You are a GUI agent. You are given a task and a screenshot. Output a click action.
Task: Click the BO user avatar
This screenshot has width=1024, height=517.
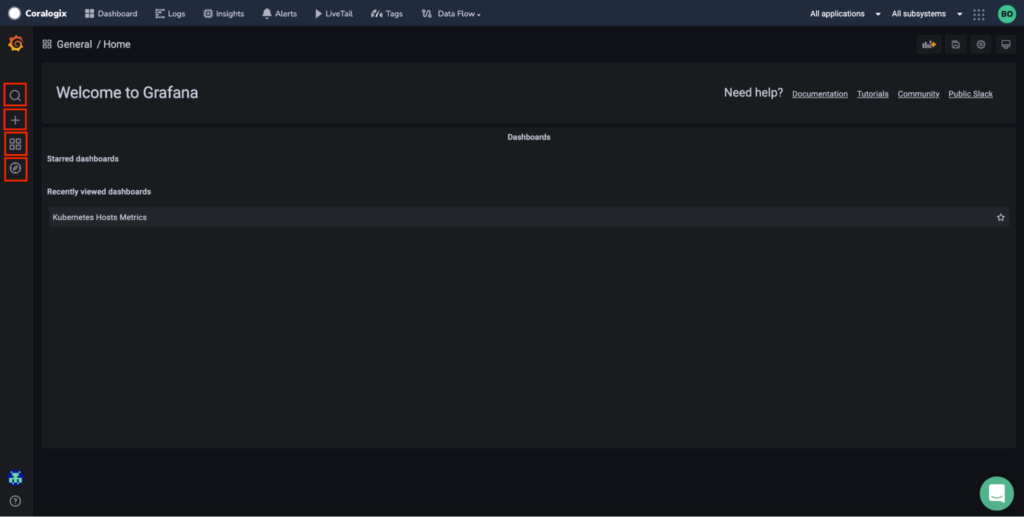tap(1006, 14)
